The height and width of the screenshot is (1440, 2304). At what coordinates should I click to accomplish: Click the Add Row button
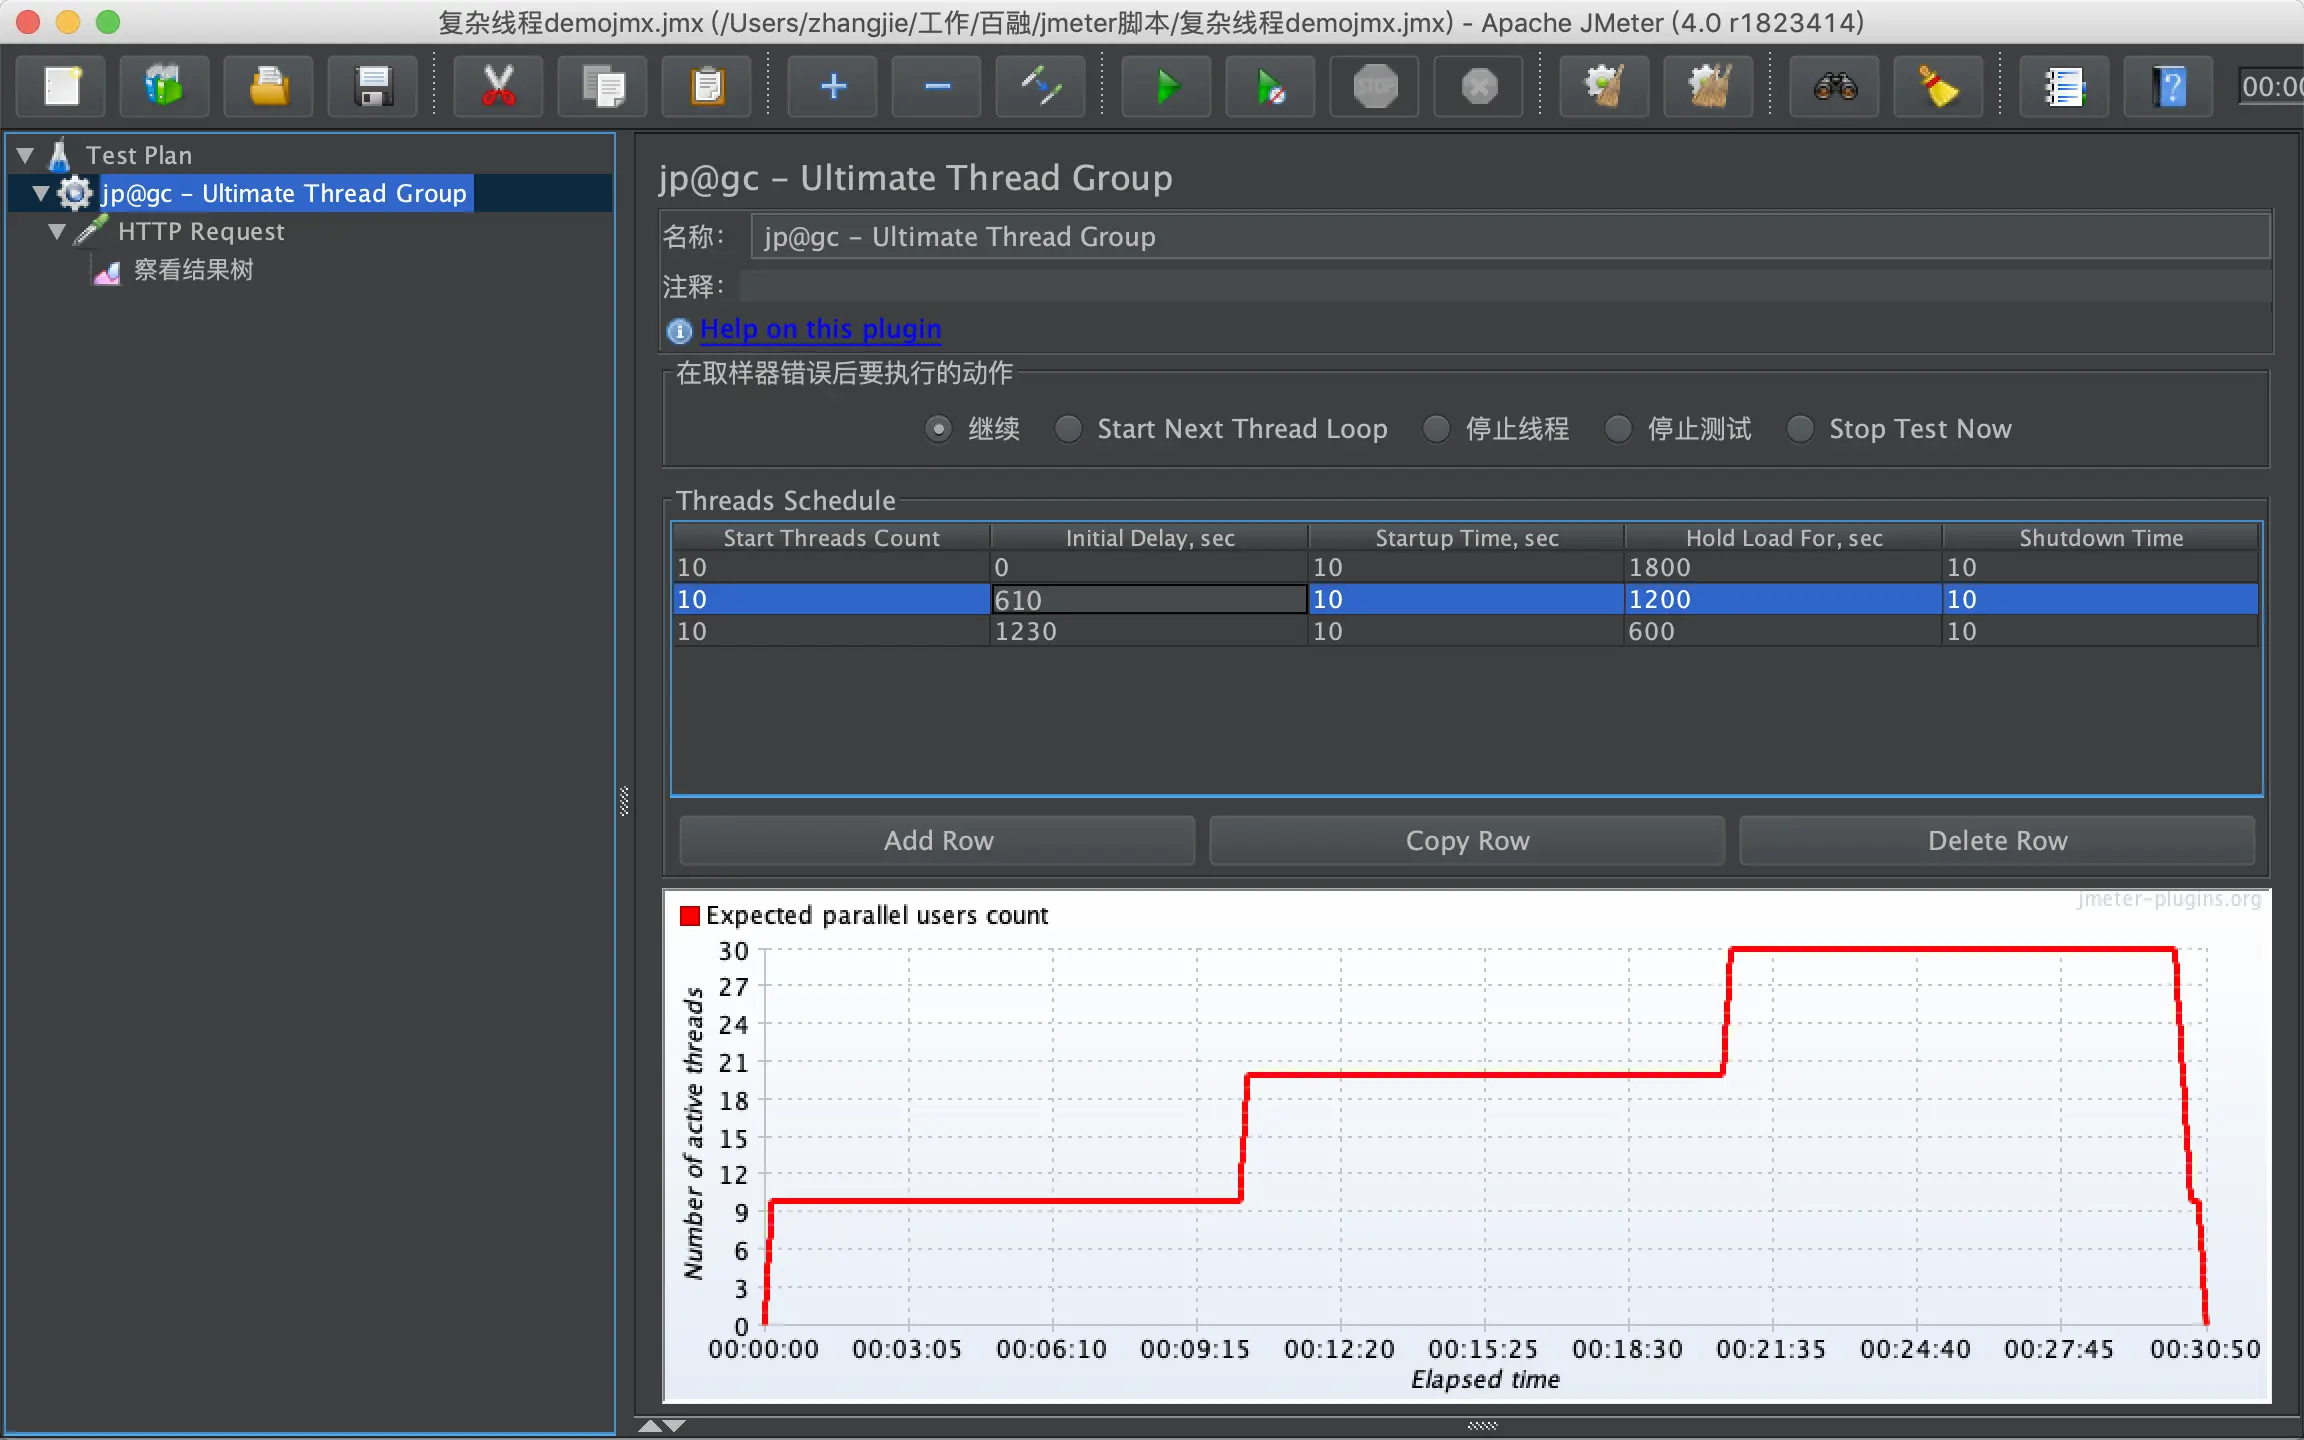[x=937, y=840]
